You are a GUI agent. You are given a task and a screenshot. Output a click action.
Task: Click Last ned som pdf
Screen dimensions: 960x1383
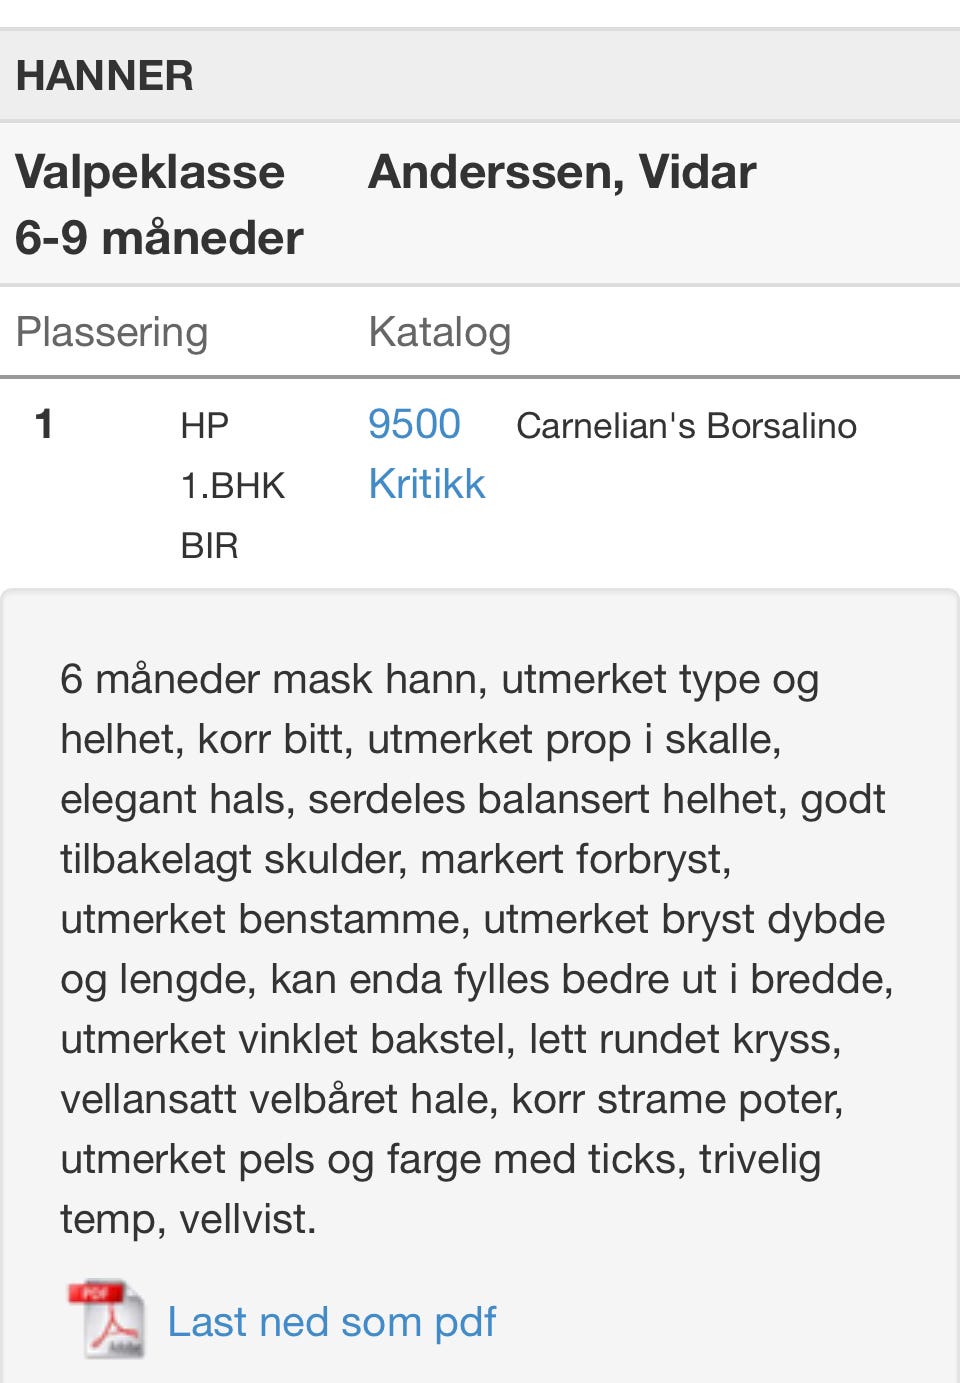click(x=332, y=1321)
